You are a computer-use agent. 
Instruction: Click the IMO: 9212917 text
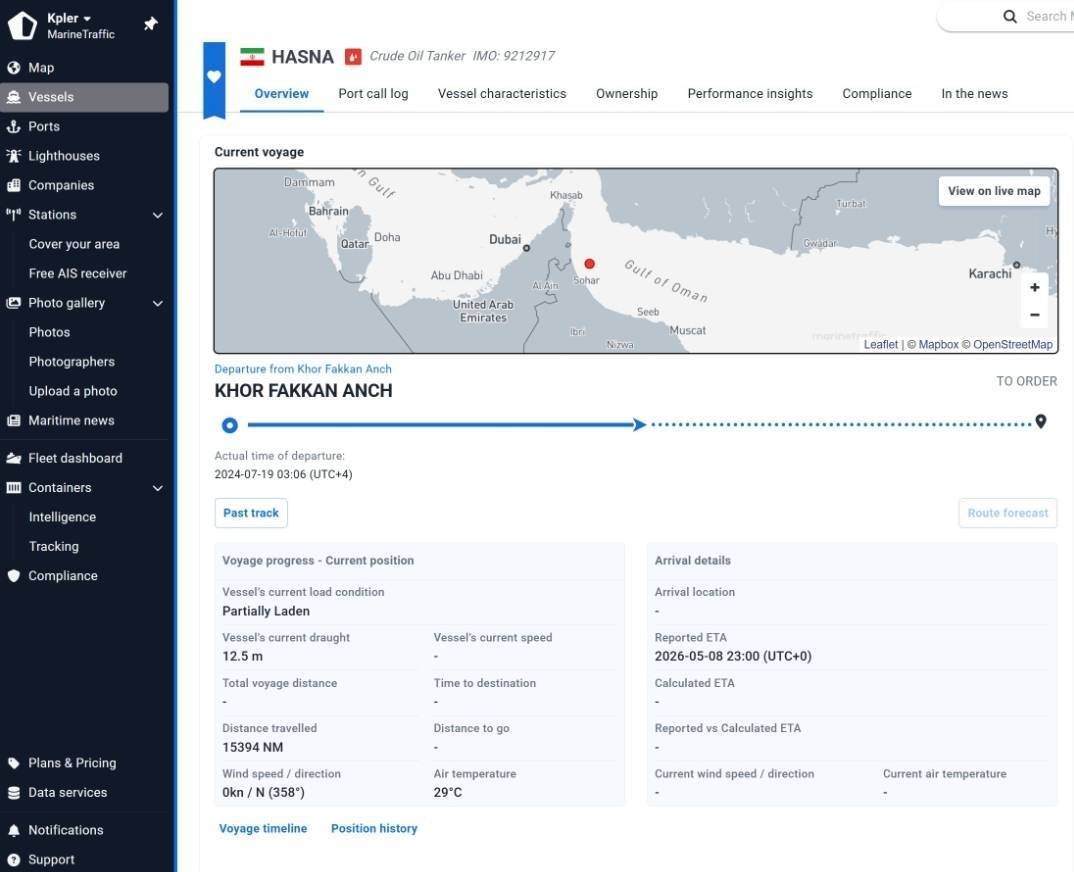[x=514, y=56]
